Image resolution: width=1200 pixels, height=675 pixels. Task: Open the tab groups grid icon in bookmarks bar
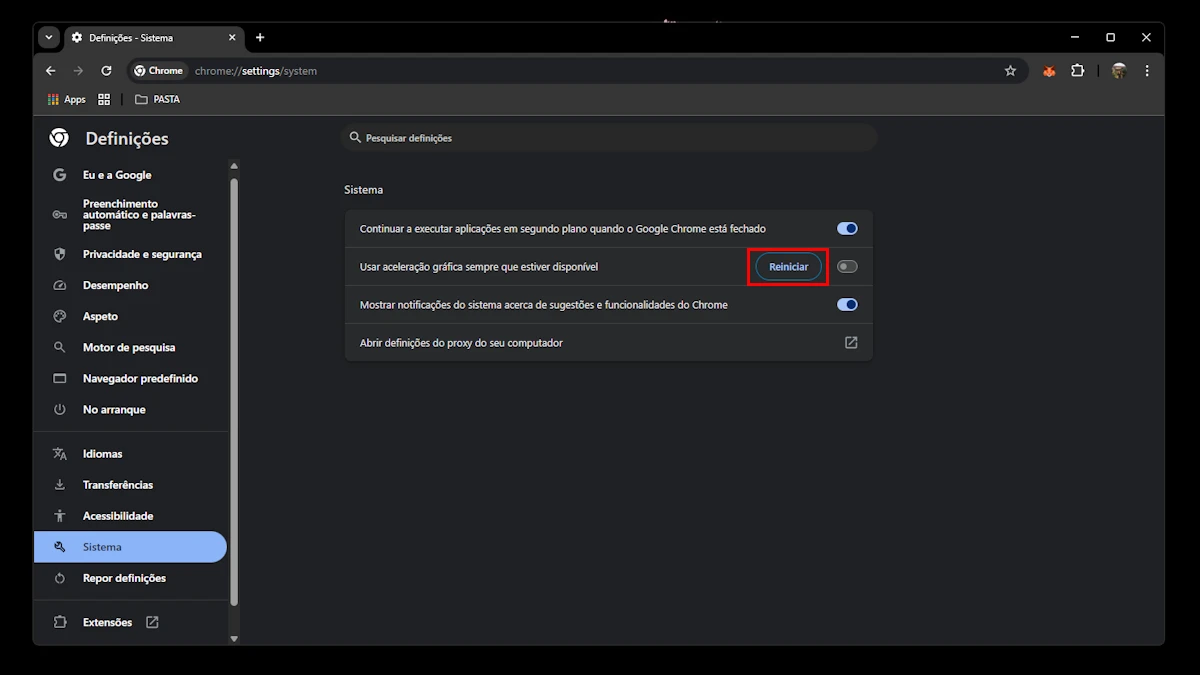(104, 99)
